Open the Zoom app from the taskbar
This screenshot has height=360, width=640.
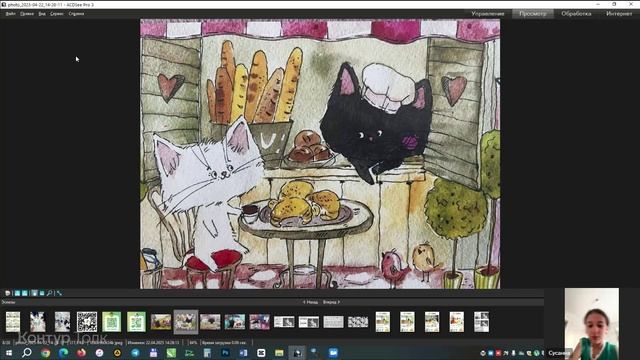[x=333, y=353]
